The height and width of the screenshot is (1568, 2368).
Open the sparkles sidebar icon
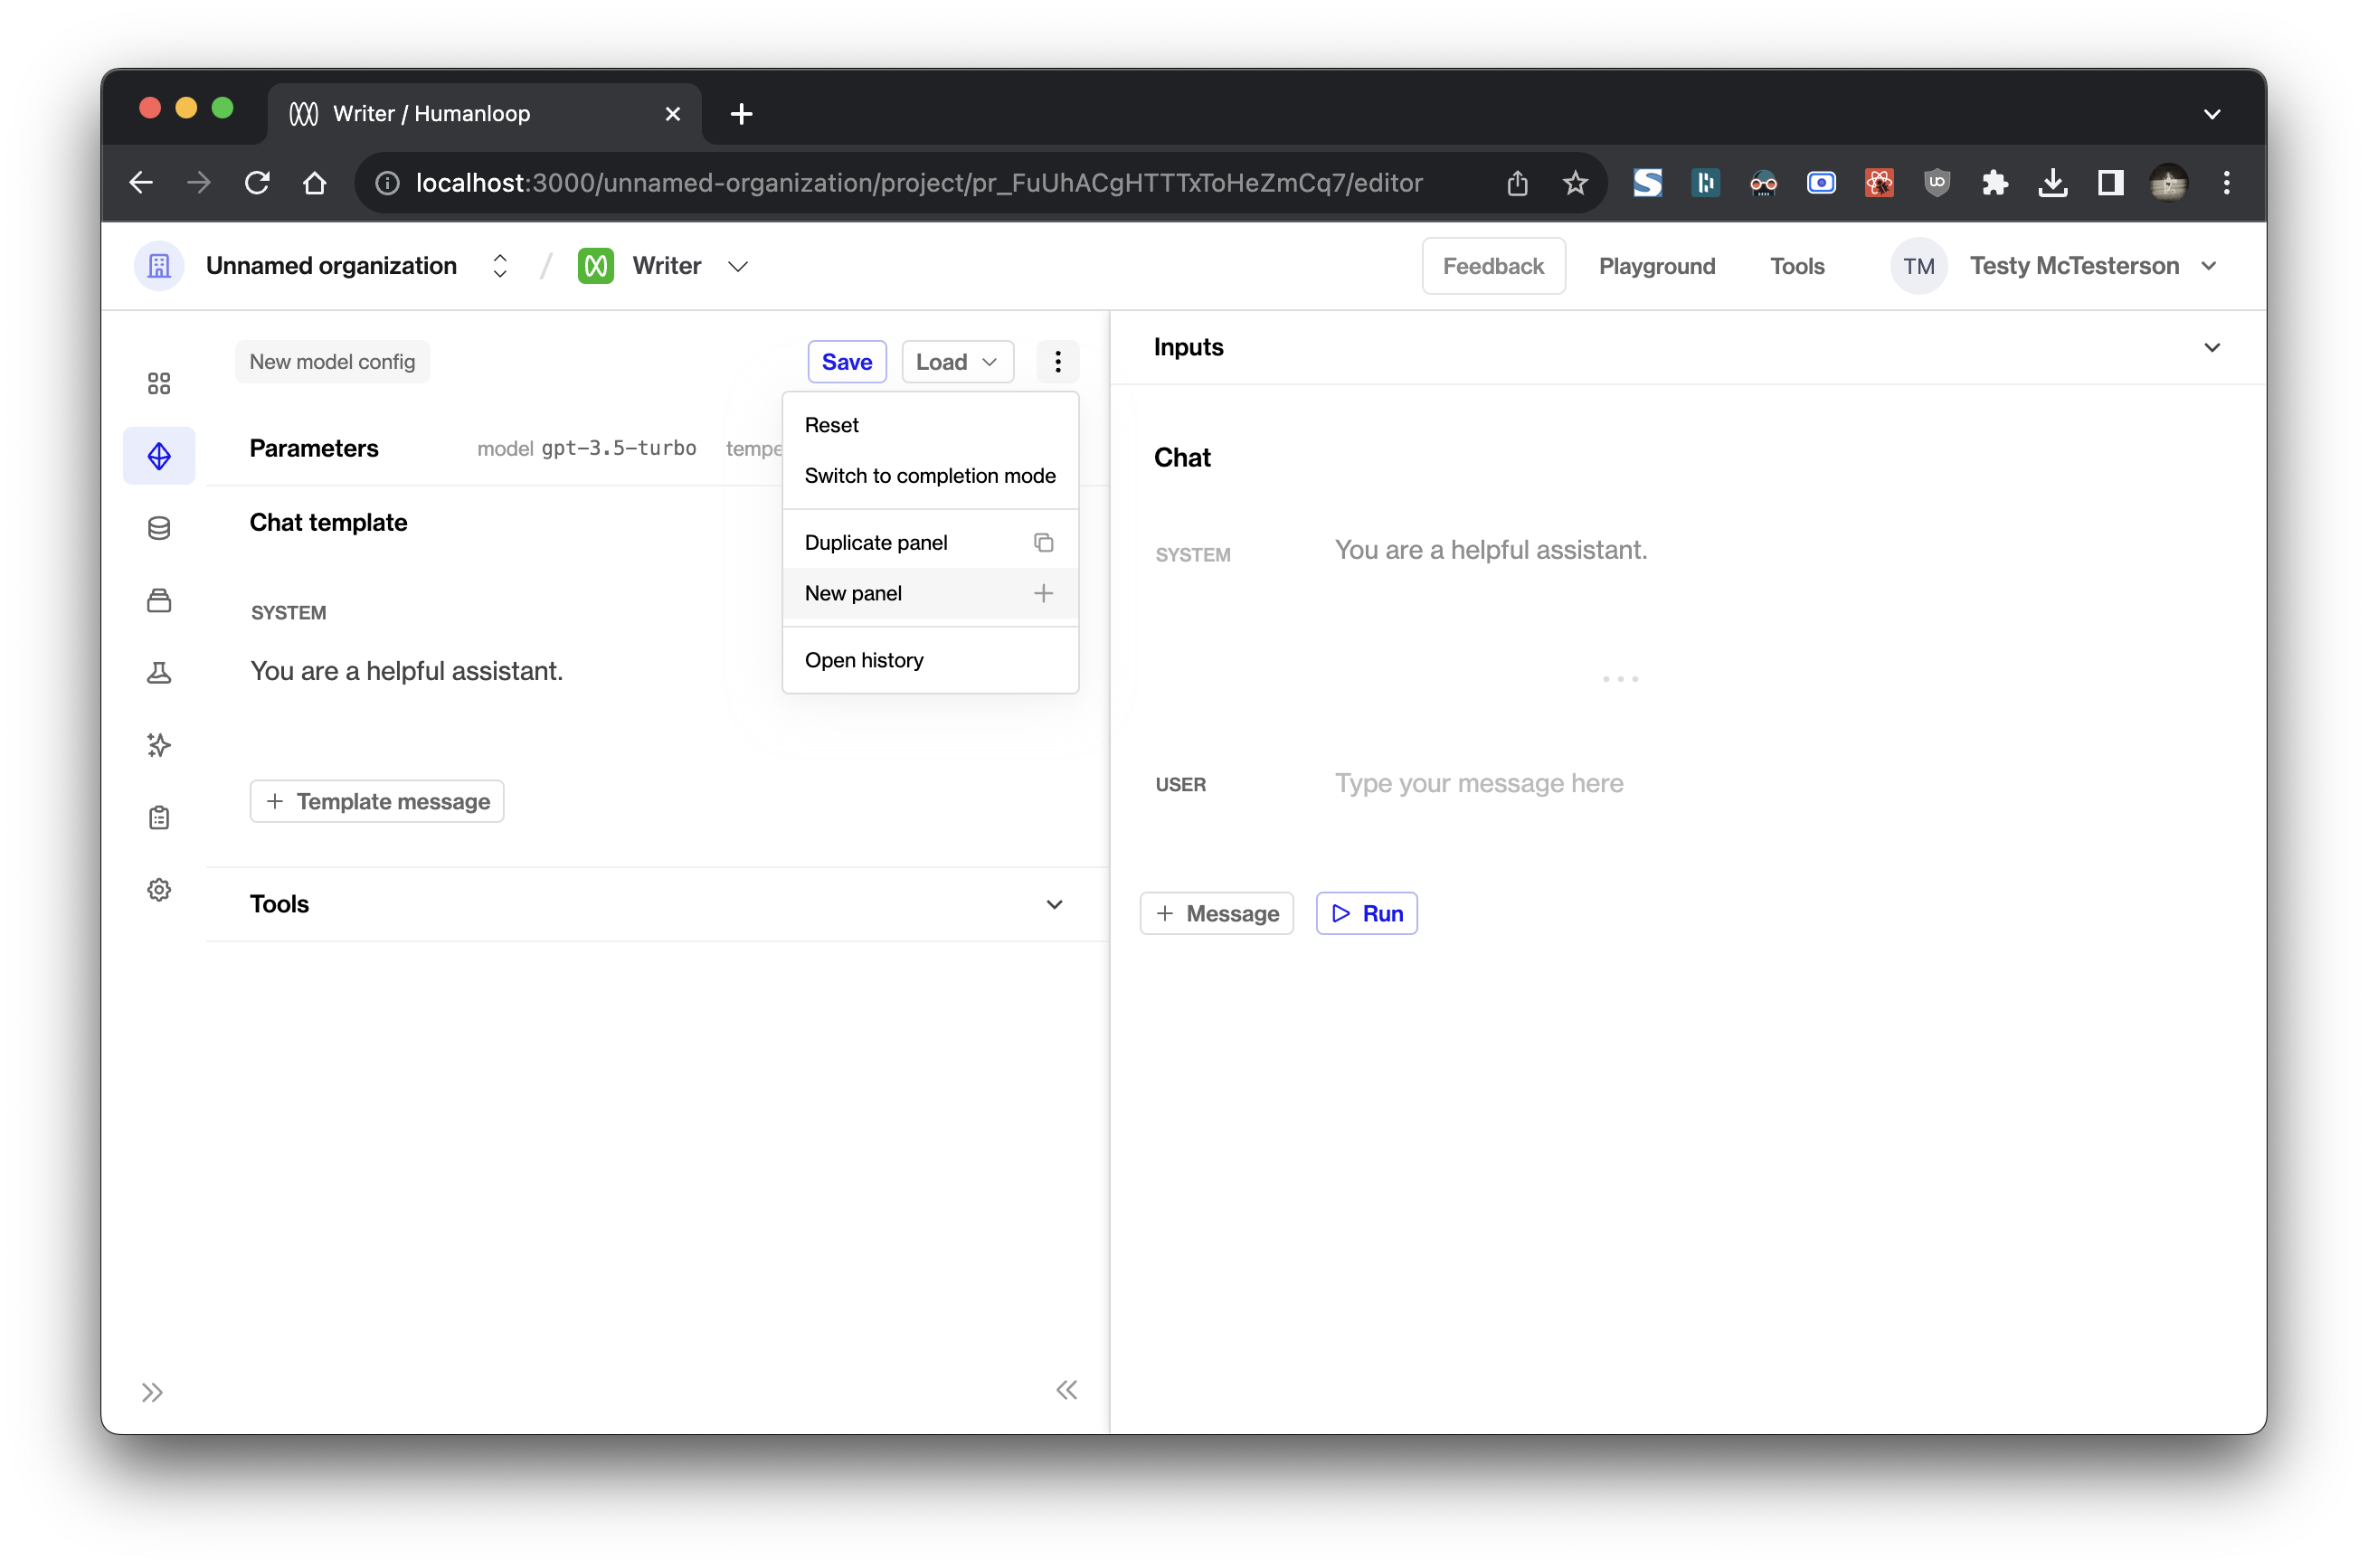(x=159, y=745)
